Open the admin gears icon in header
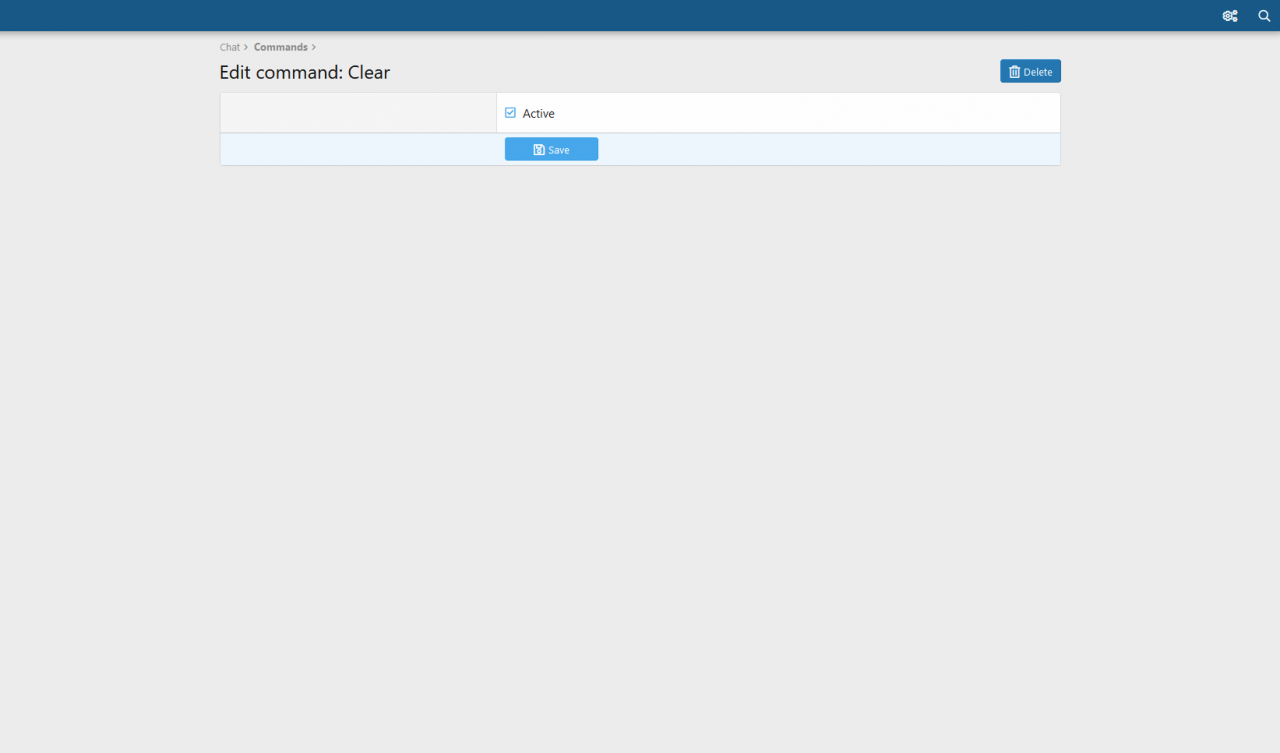 1230,16
